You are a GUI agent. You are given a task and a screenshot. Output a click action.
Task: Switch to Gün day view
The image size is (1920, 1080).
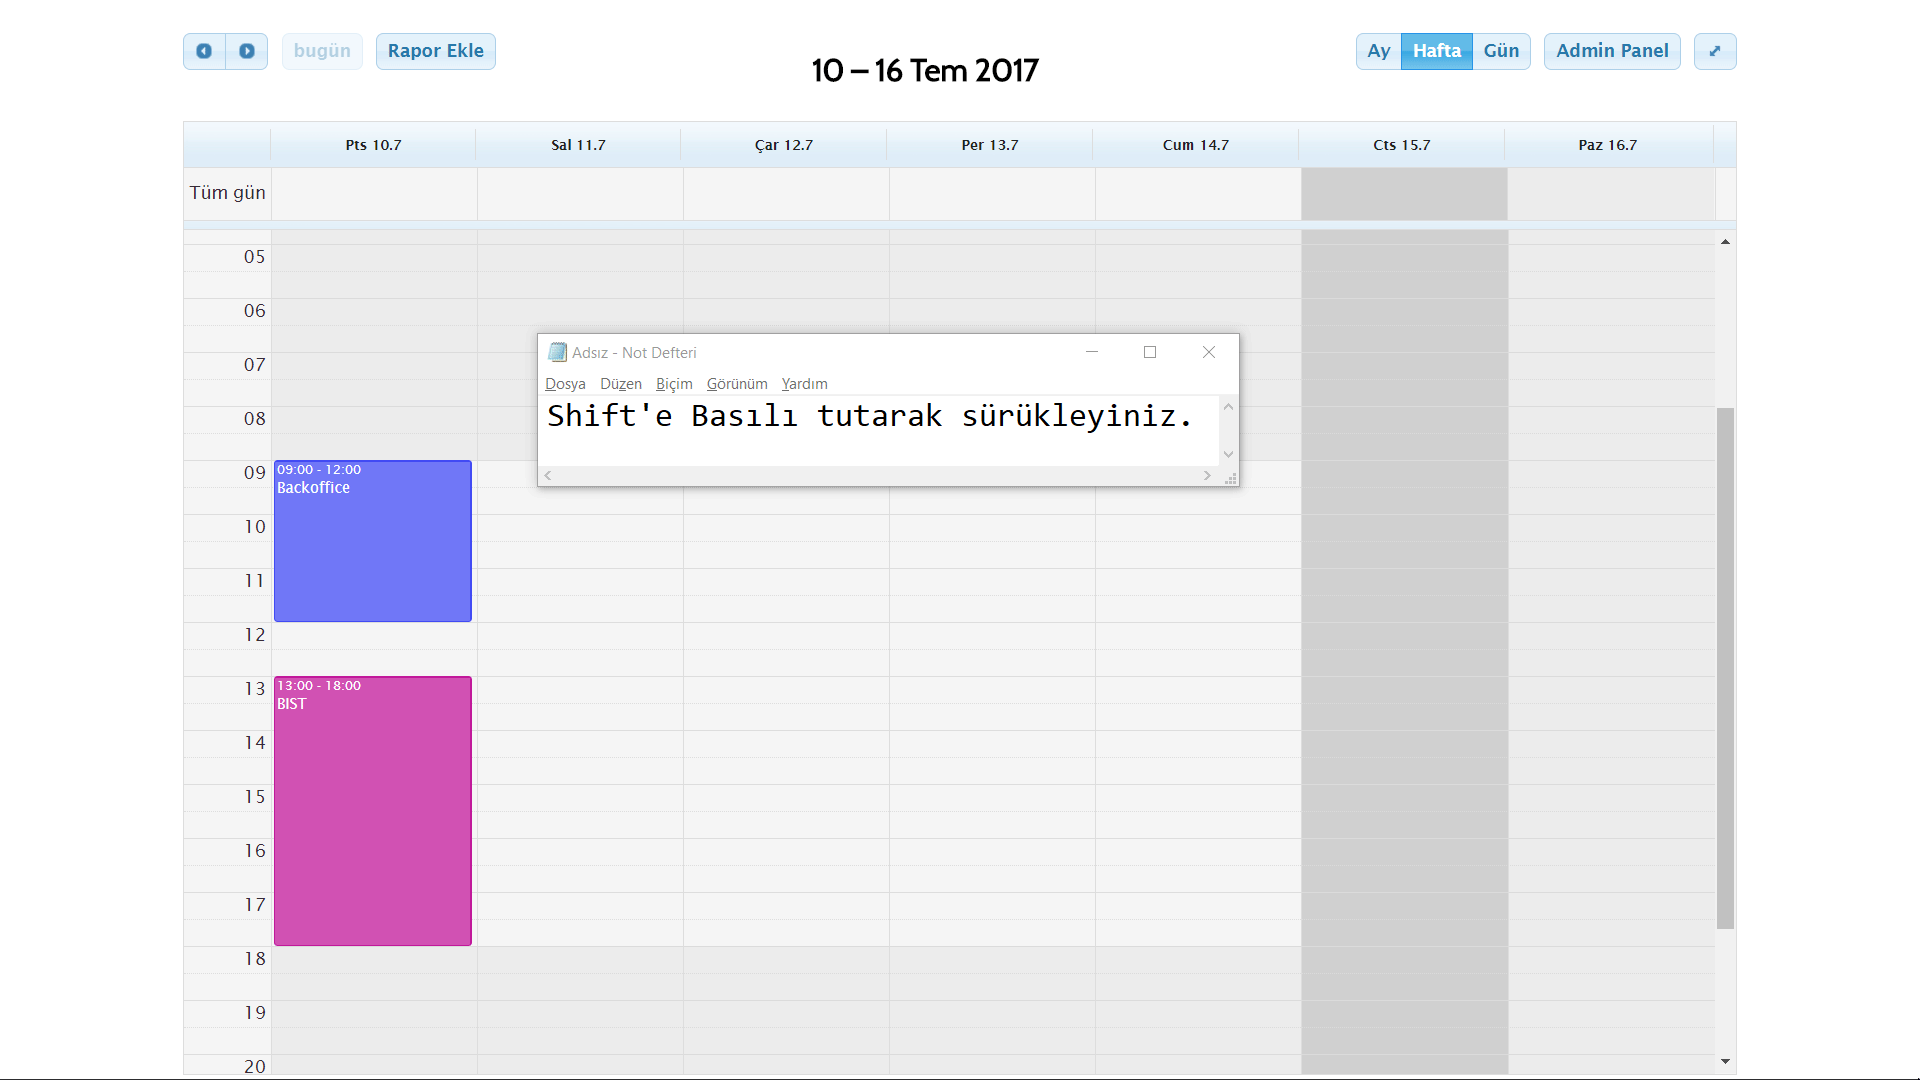coord(1501,51)
